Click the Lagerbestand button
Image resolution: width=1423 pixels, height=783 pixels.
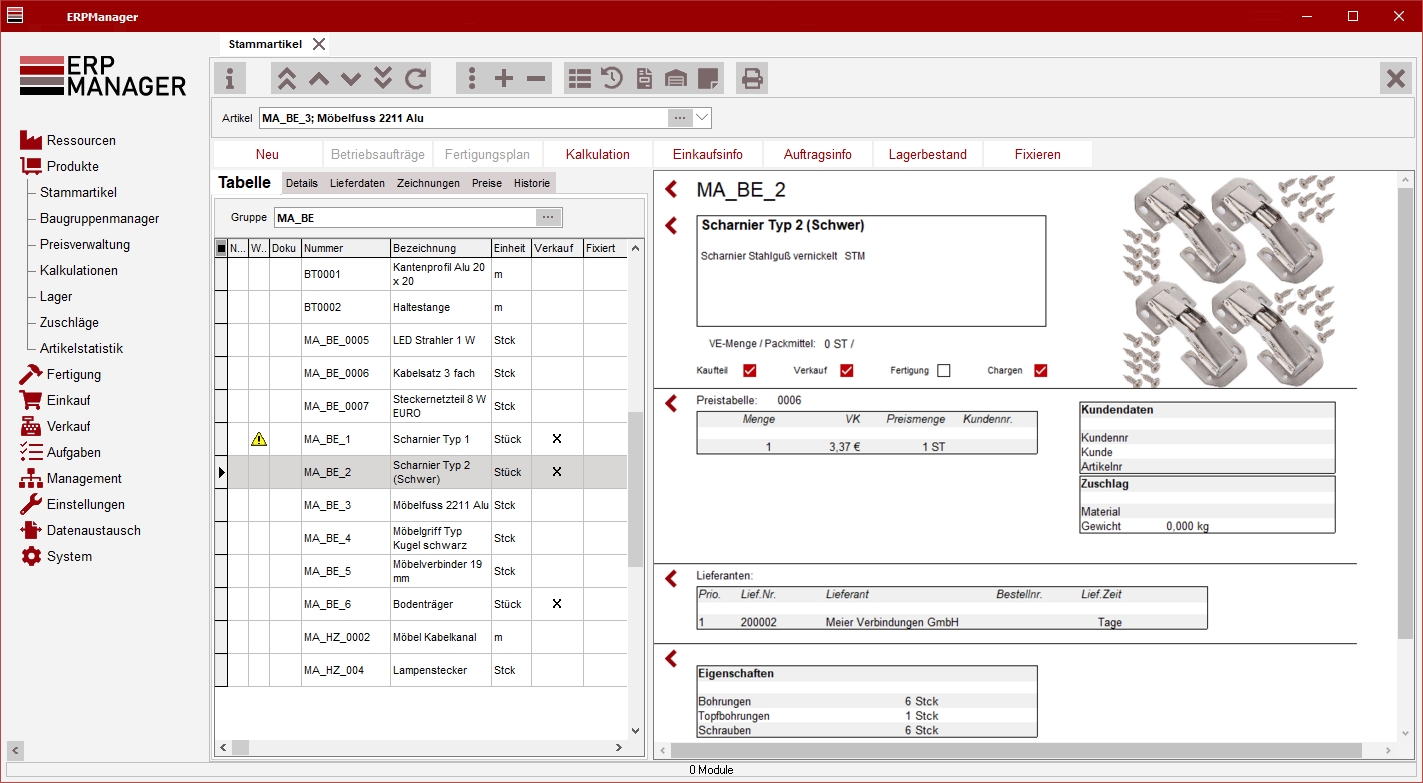click(x=927, y=154)
